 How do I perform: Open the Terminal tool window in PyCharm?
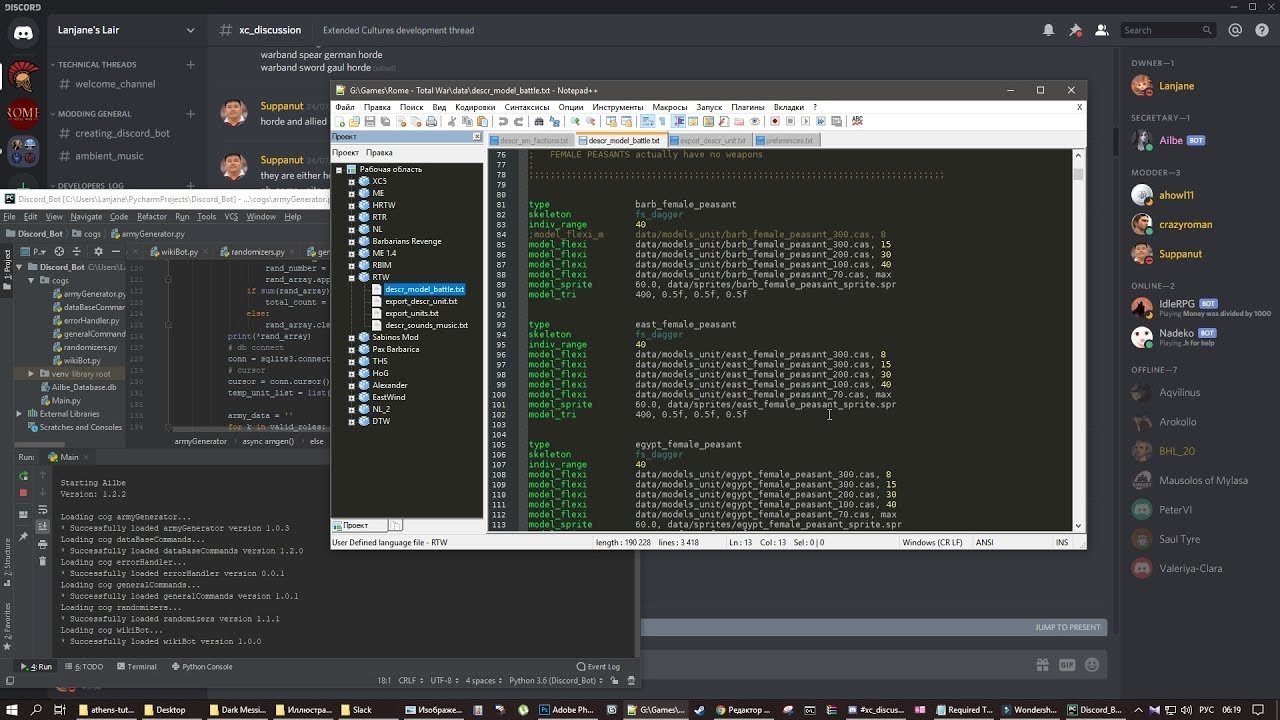136,667
